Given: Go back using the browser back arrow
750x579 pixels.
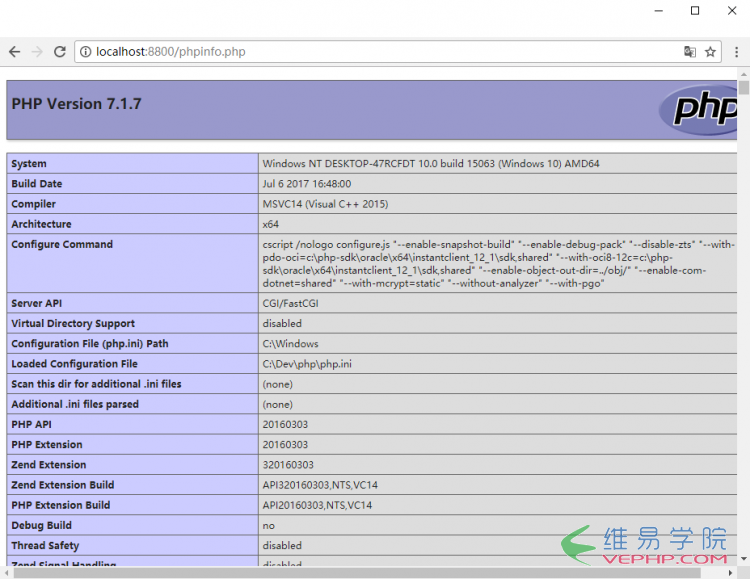Looking at the screenshot, I should pos(15,52).
